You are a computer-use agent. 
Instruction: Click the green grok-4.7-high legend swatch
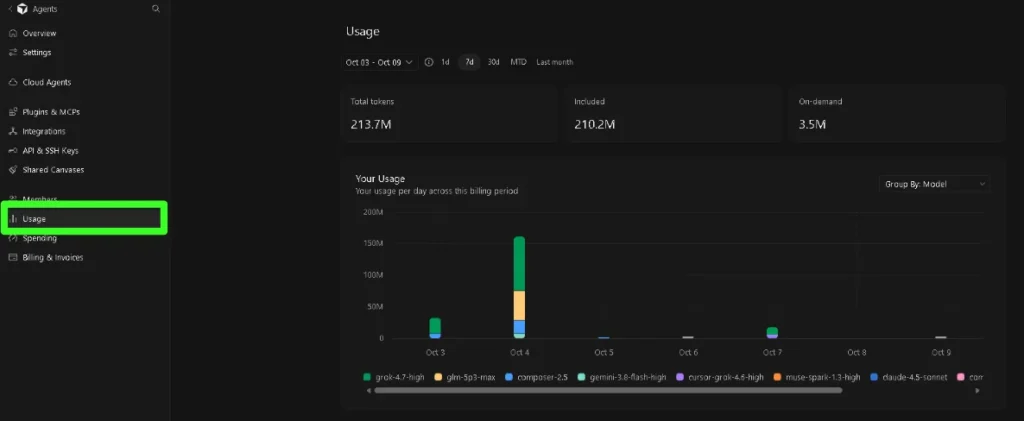(x=367, y=377)
